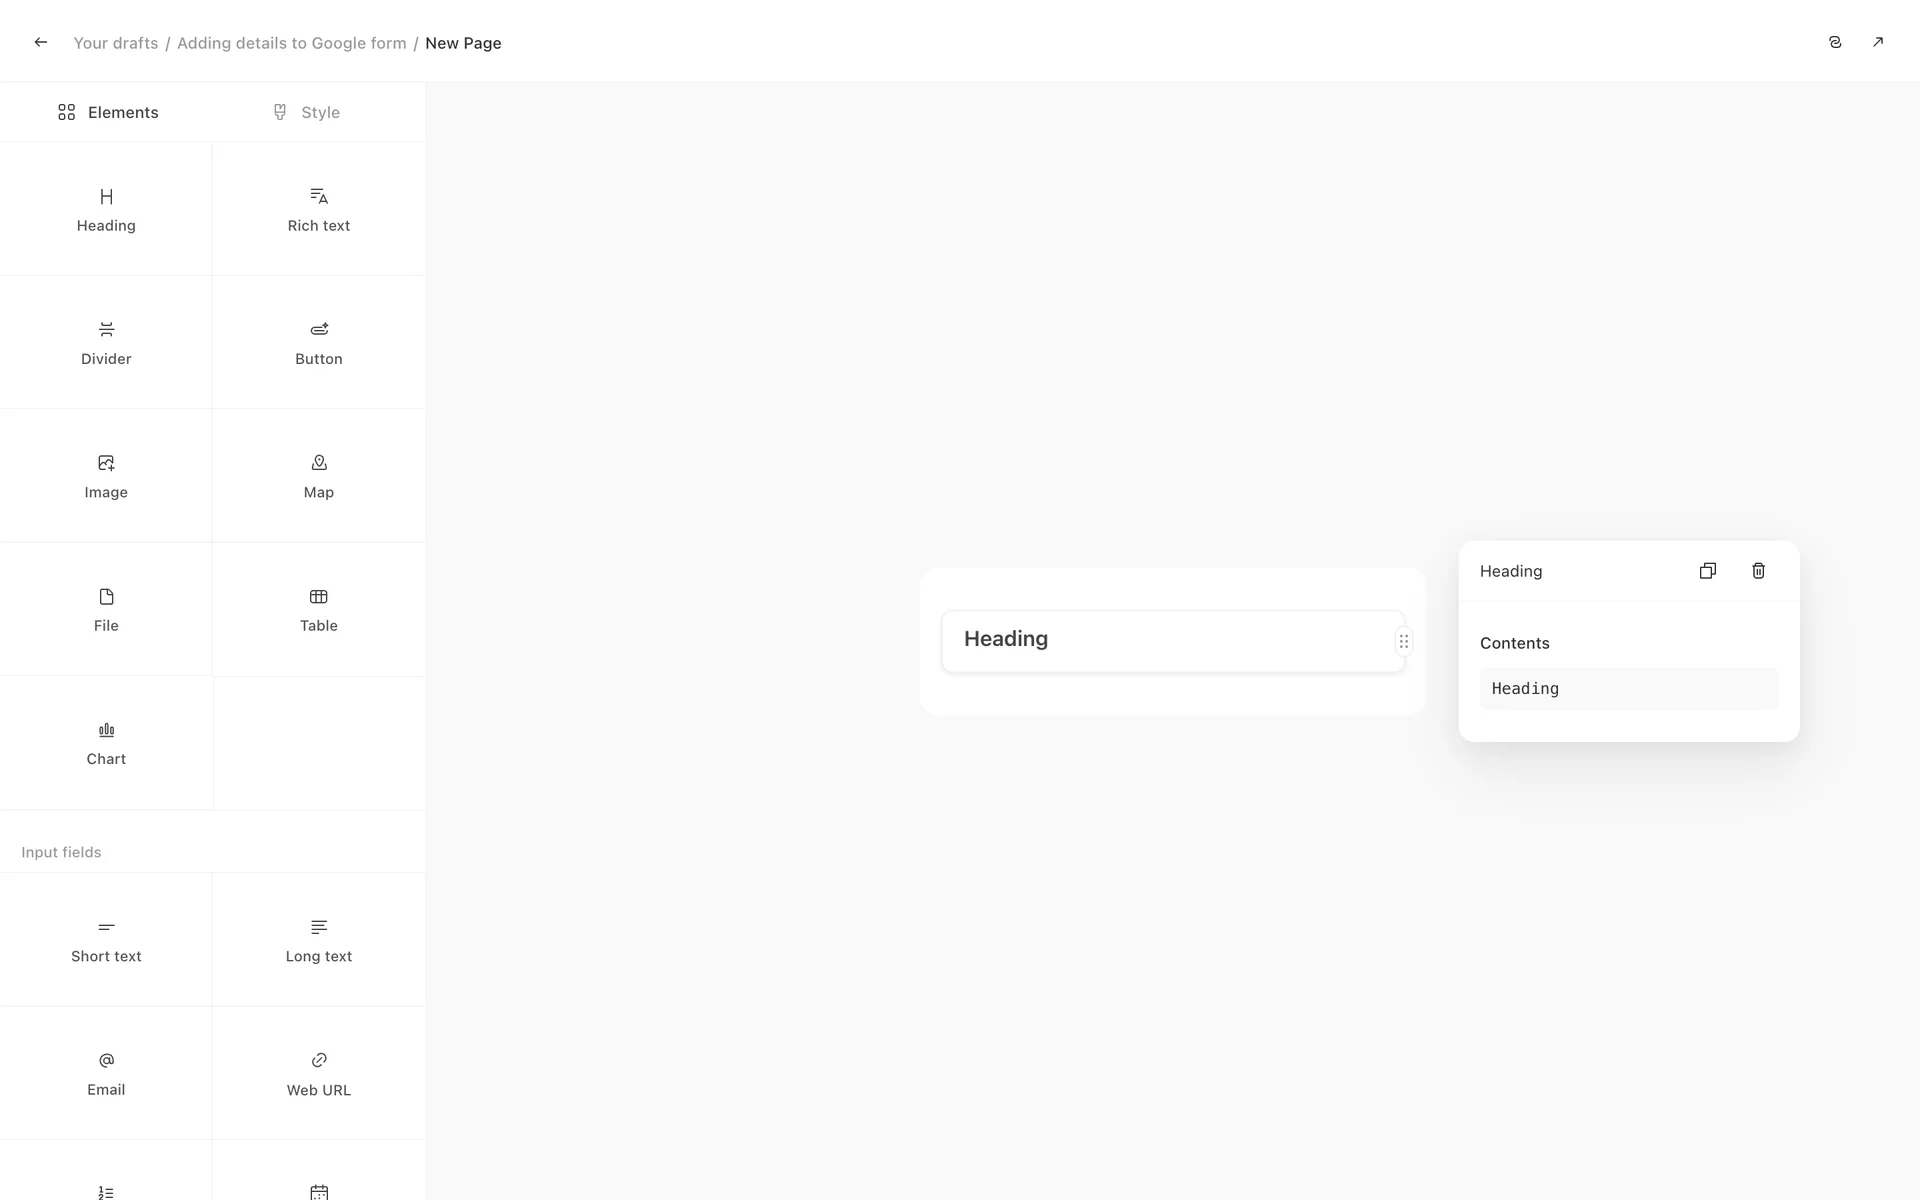Go to Your drafts breadcrumb
The height and width of the screenshot is (1200, 1920).
point(116,43)
